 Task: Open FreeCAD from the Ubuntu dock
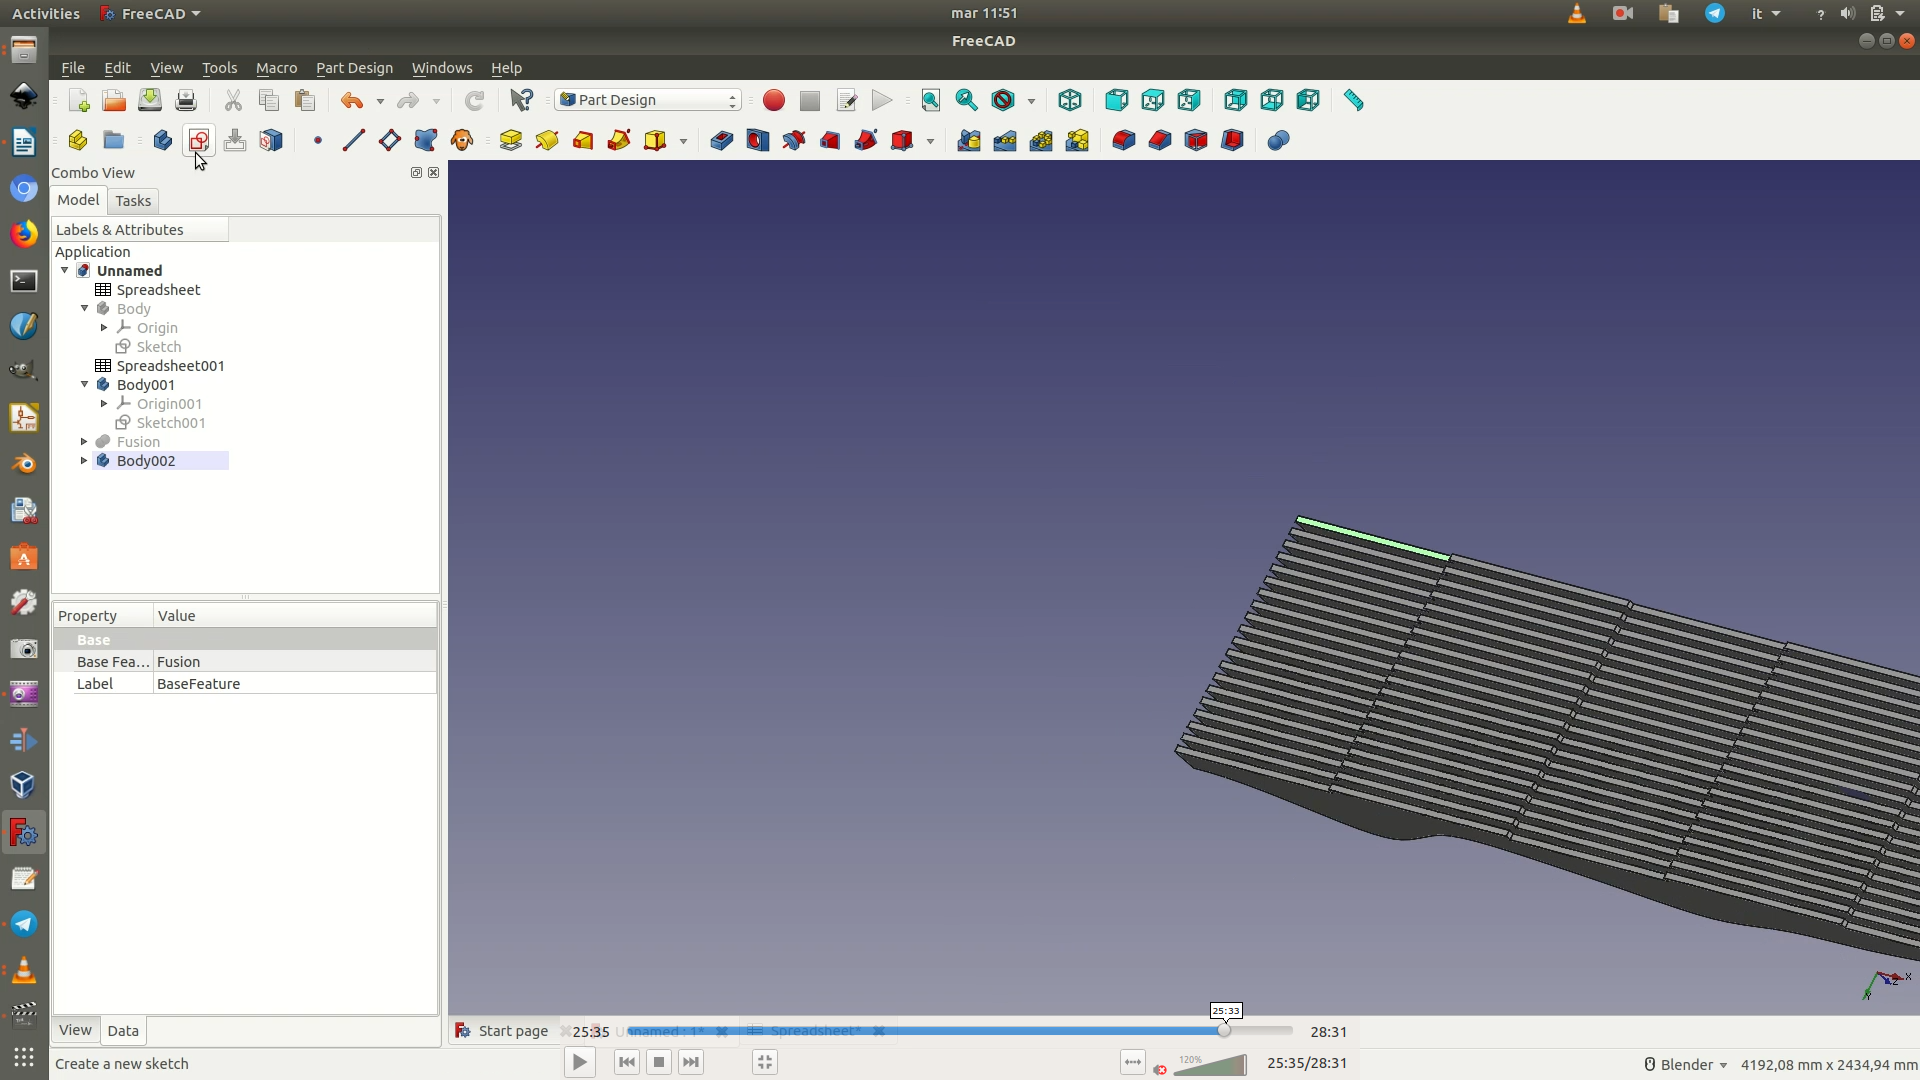click(x=24, y=833)
